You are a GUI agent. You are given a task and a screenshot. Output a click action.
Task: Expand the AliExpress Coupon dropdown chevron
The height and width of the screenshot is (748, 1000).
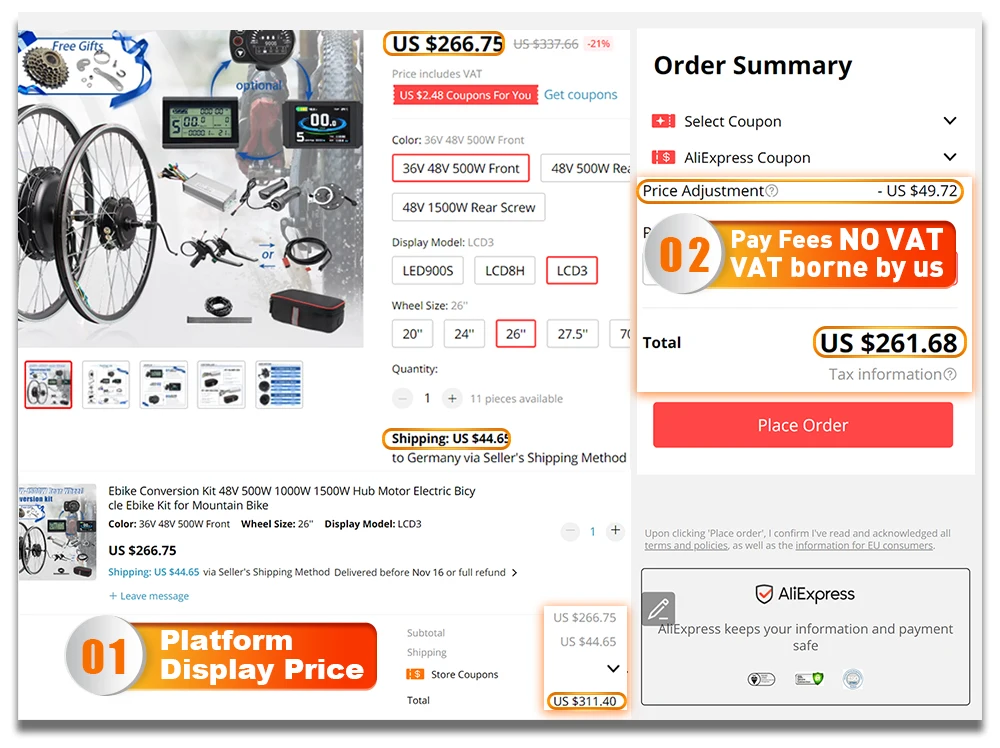[950, 157]
